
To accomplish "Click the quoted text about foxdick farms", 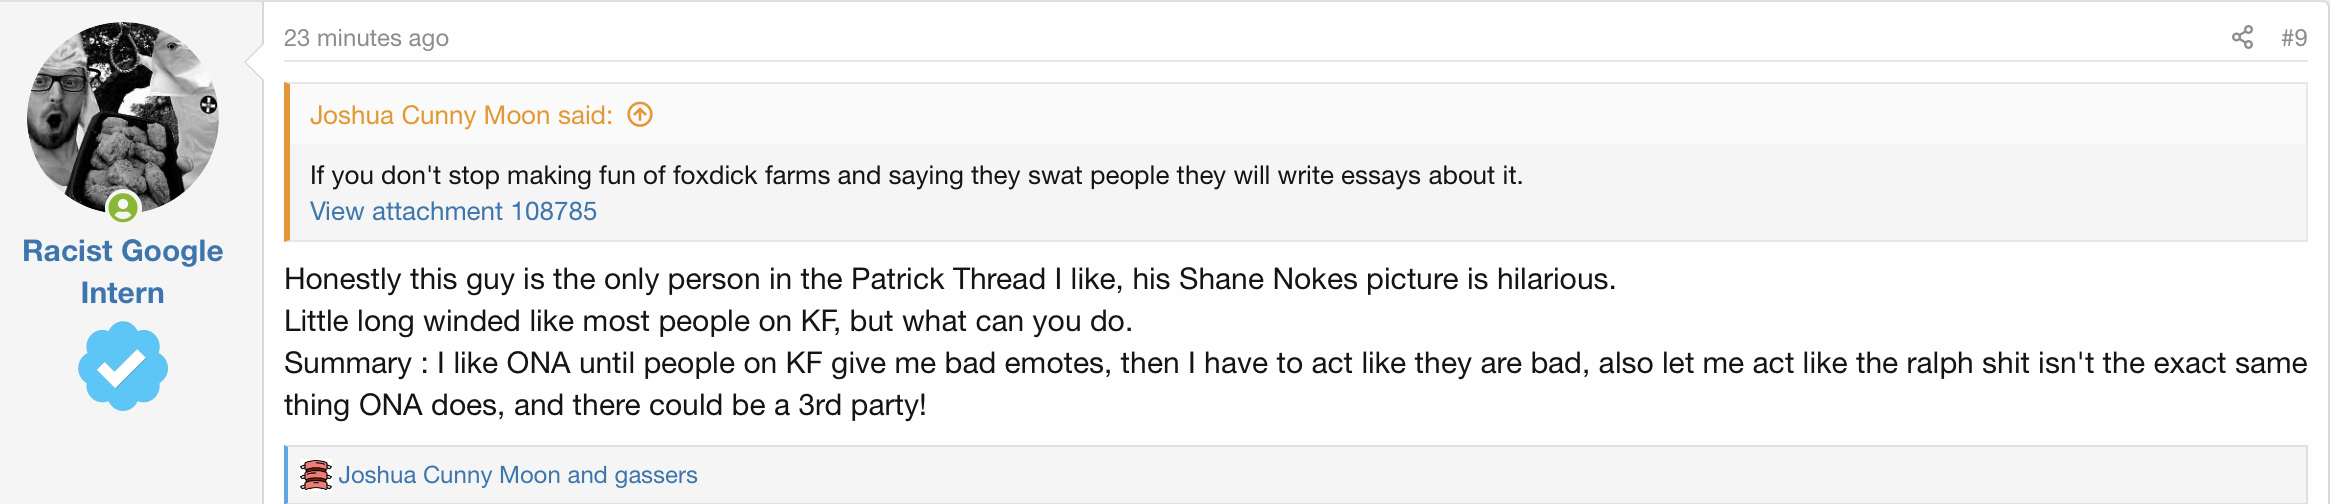I will coord(916,175).
